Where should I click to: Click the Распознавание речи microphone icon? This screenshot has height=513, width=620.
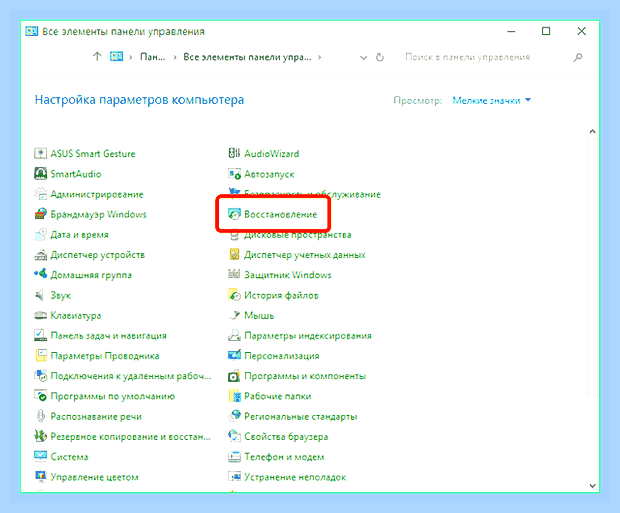tap(40, 416)
